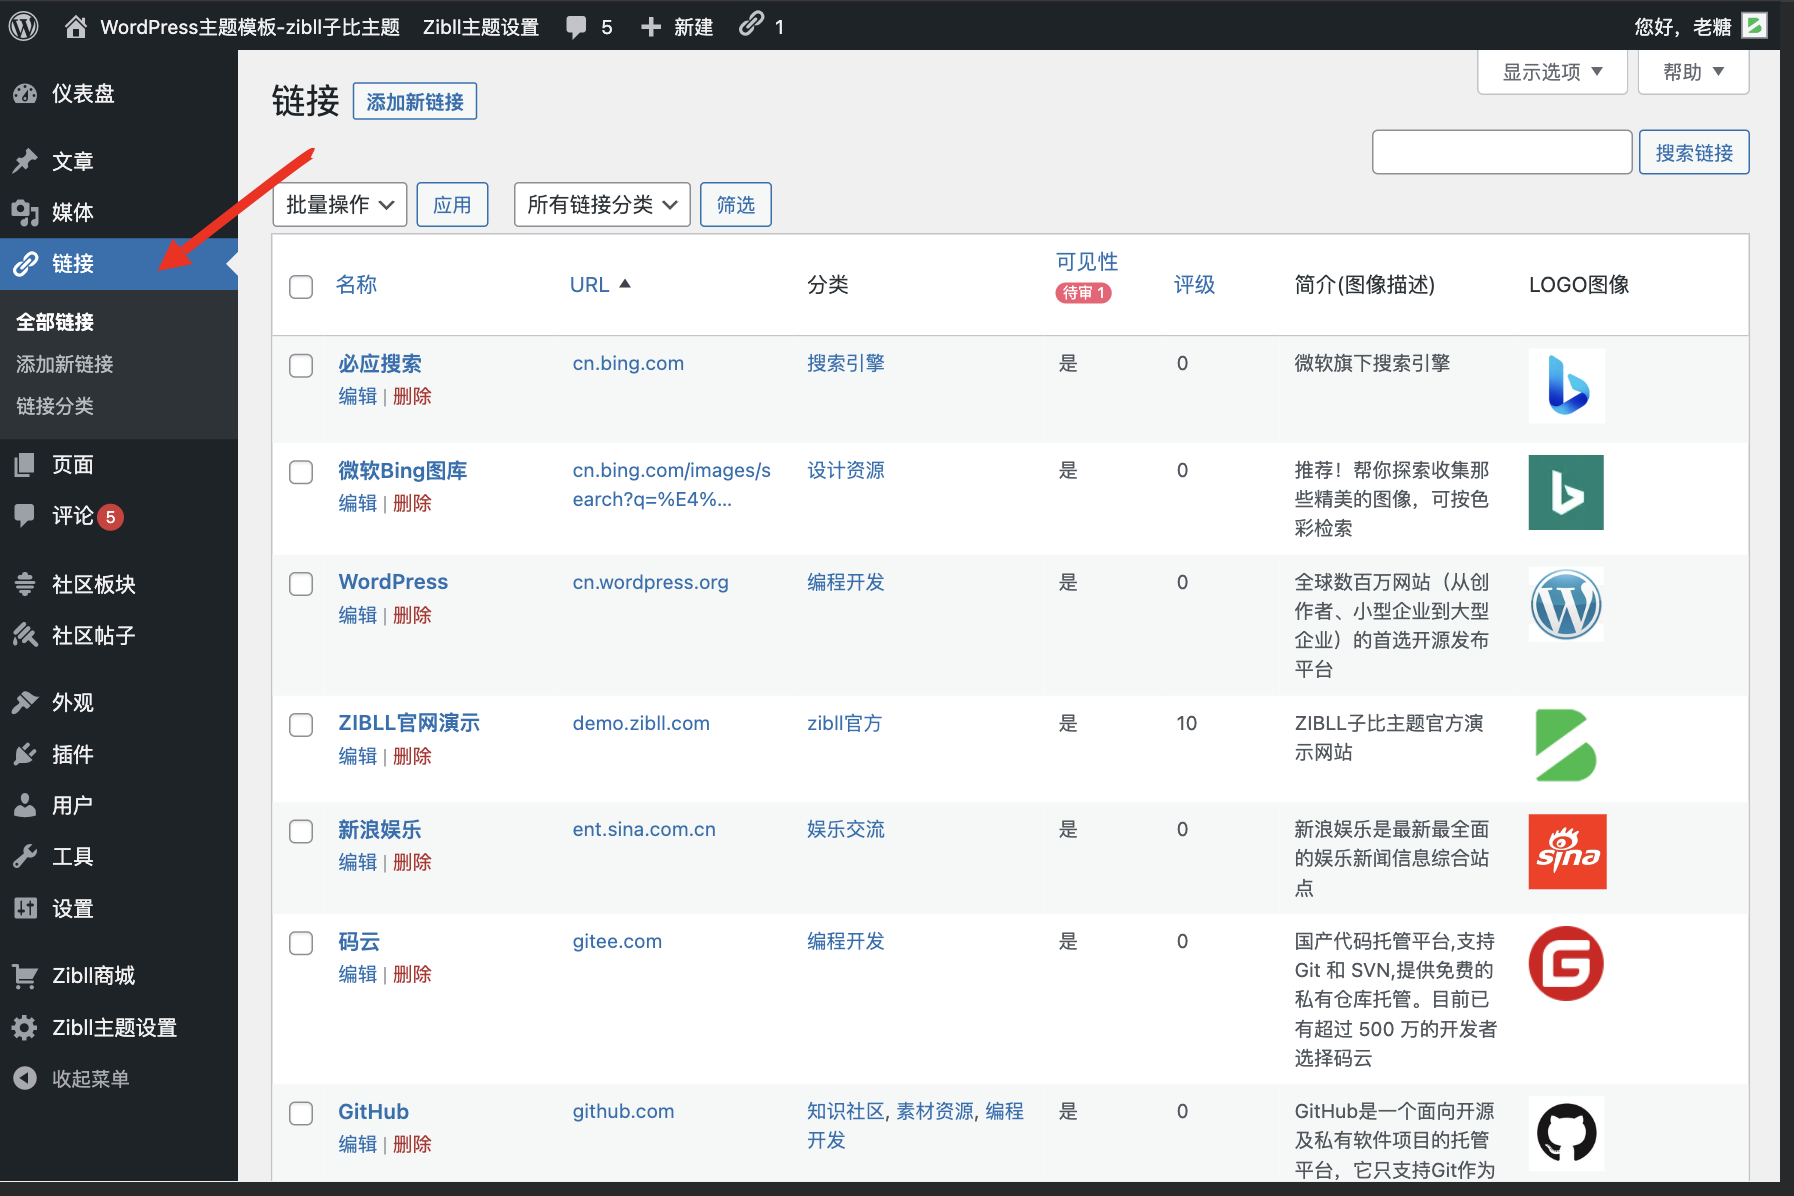Check the GitHub row checkbox
Screen dimensions: 1794x1196
coord(301,1113)
